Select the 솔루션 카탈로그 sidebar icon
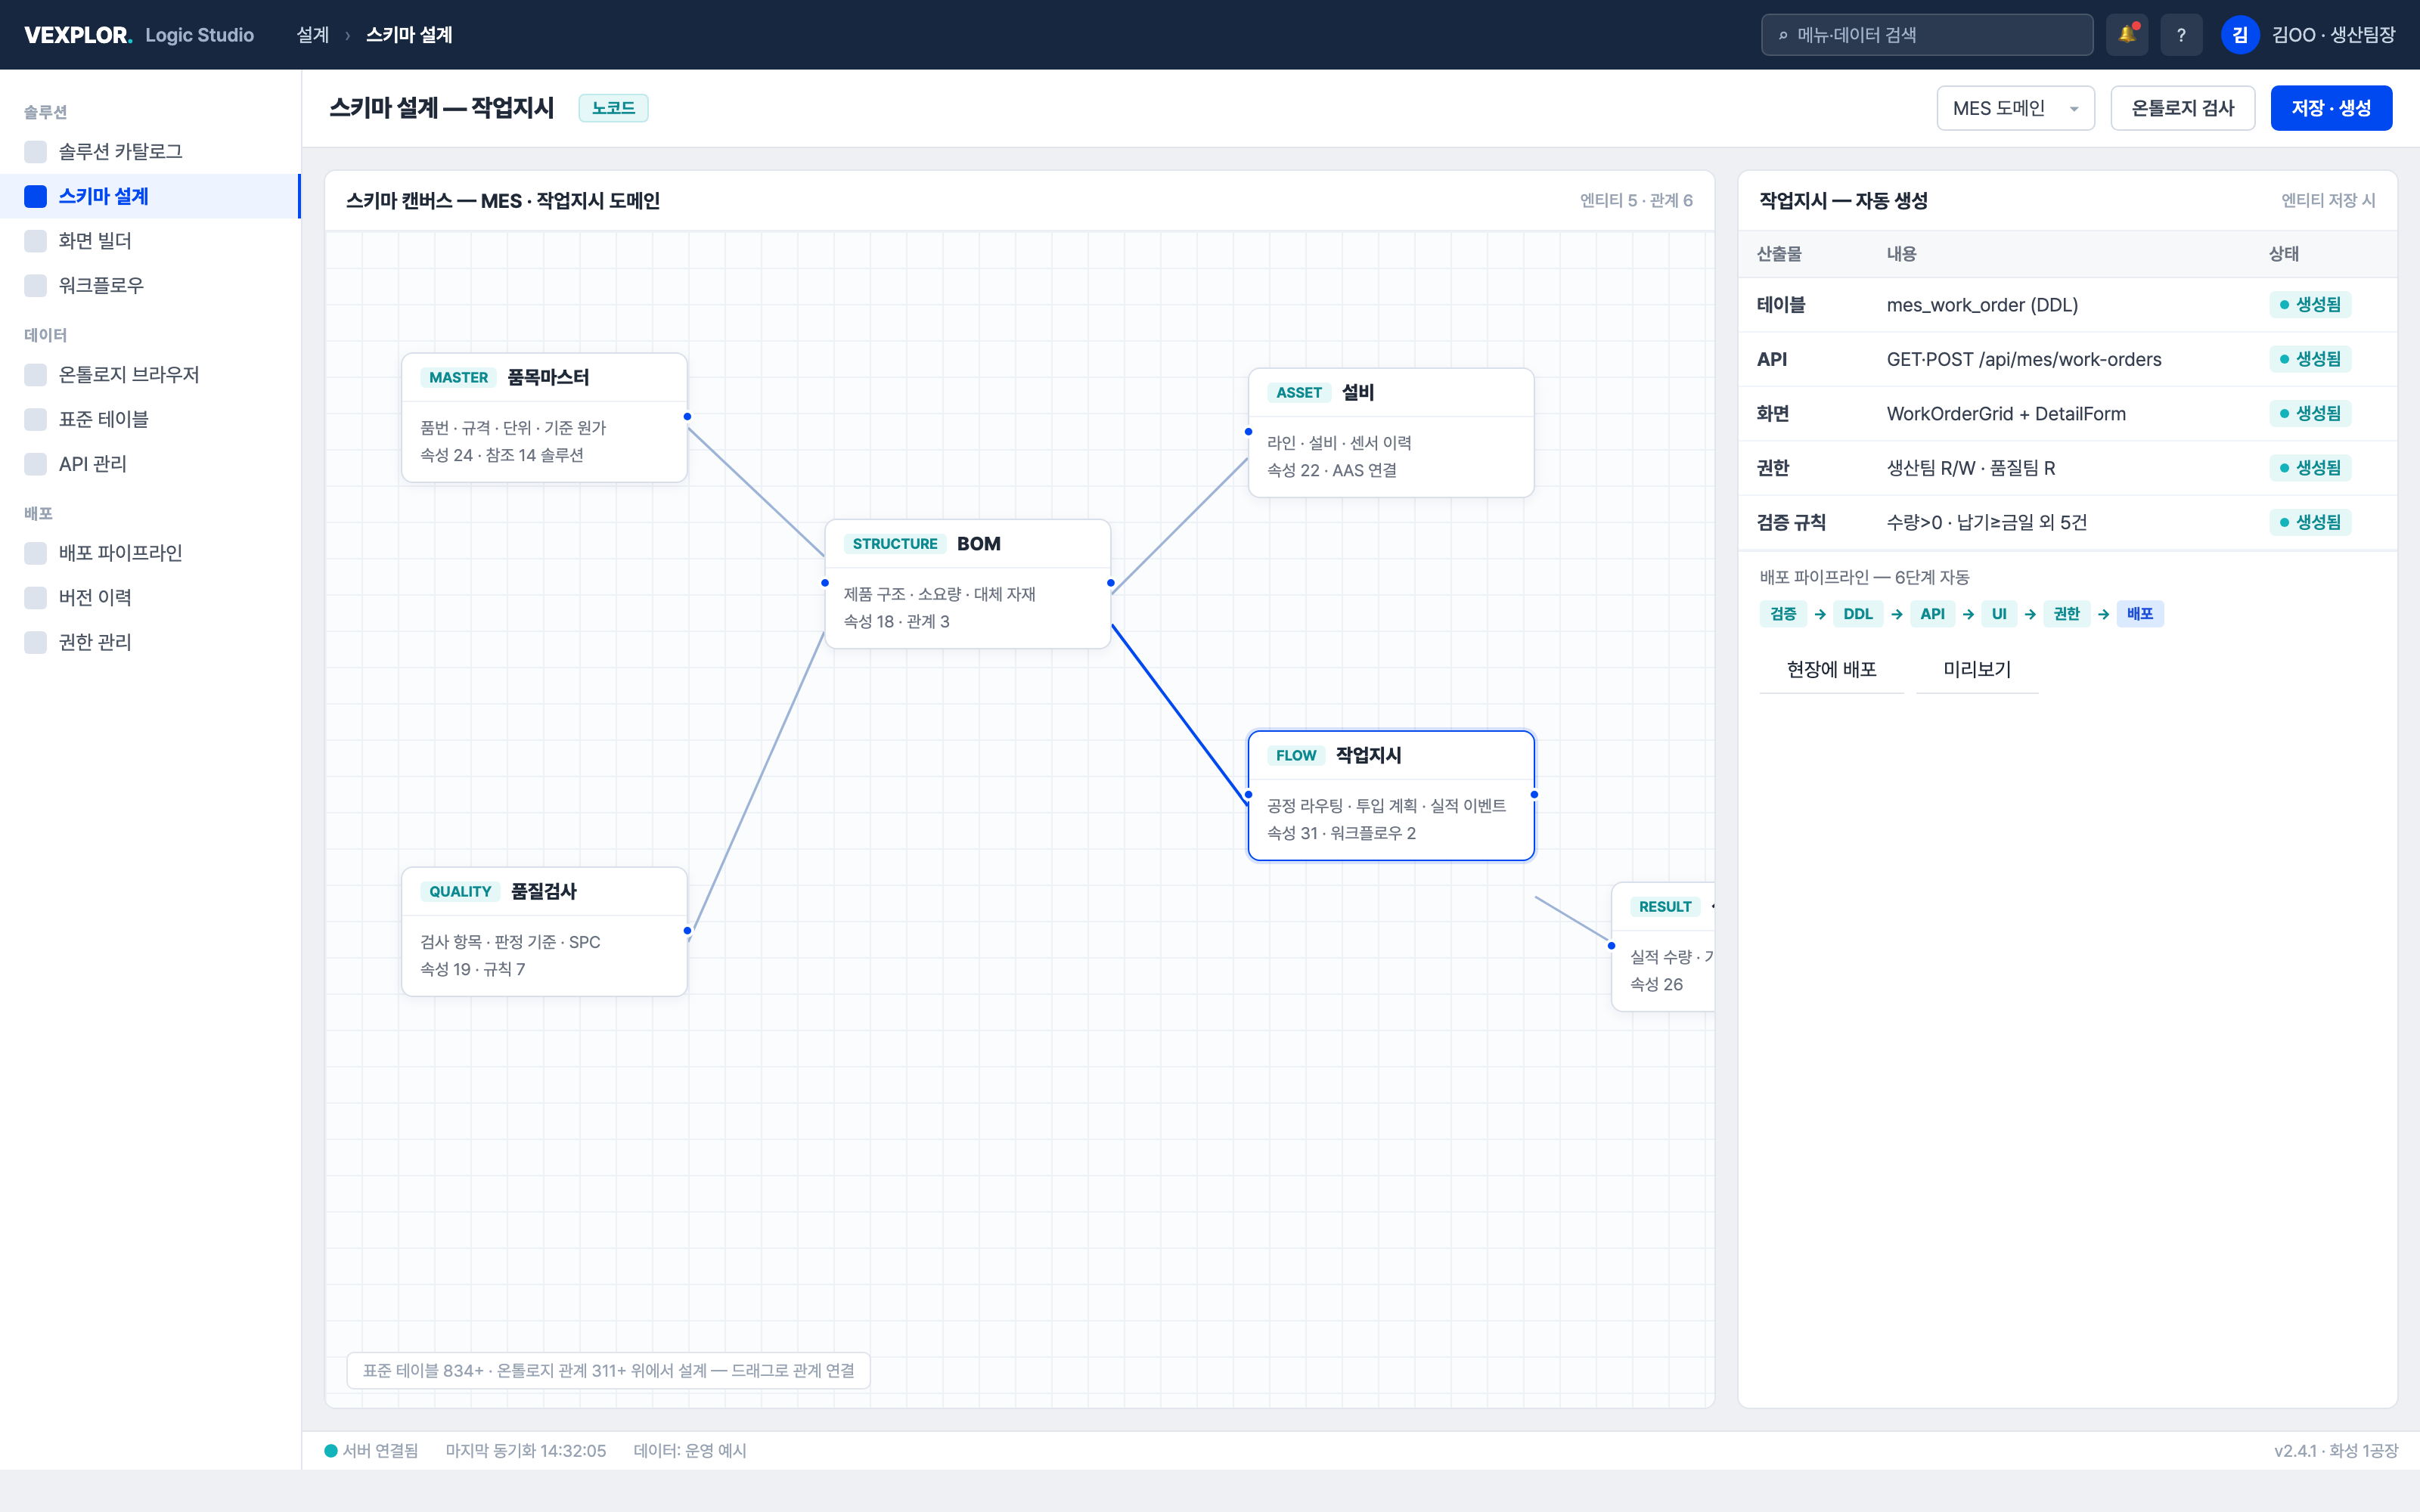This screenshot has width=2420, height=1512. 36,152
